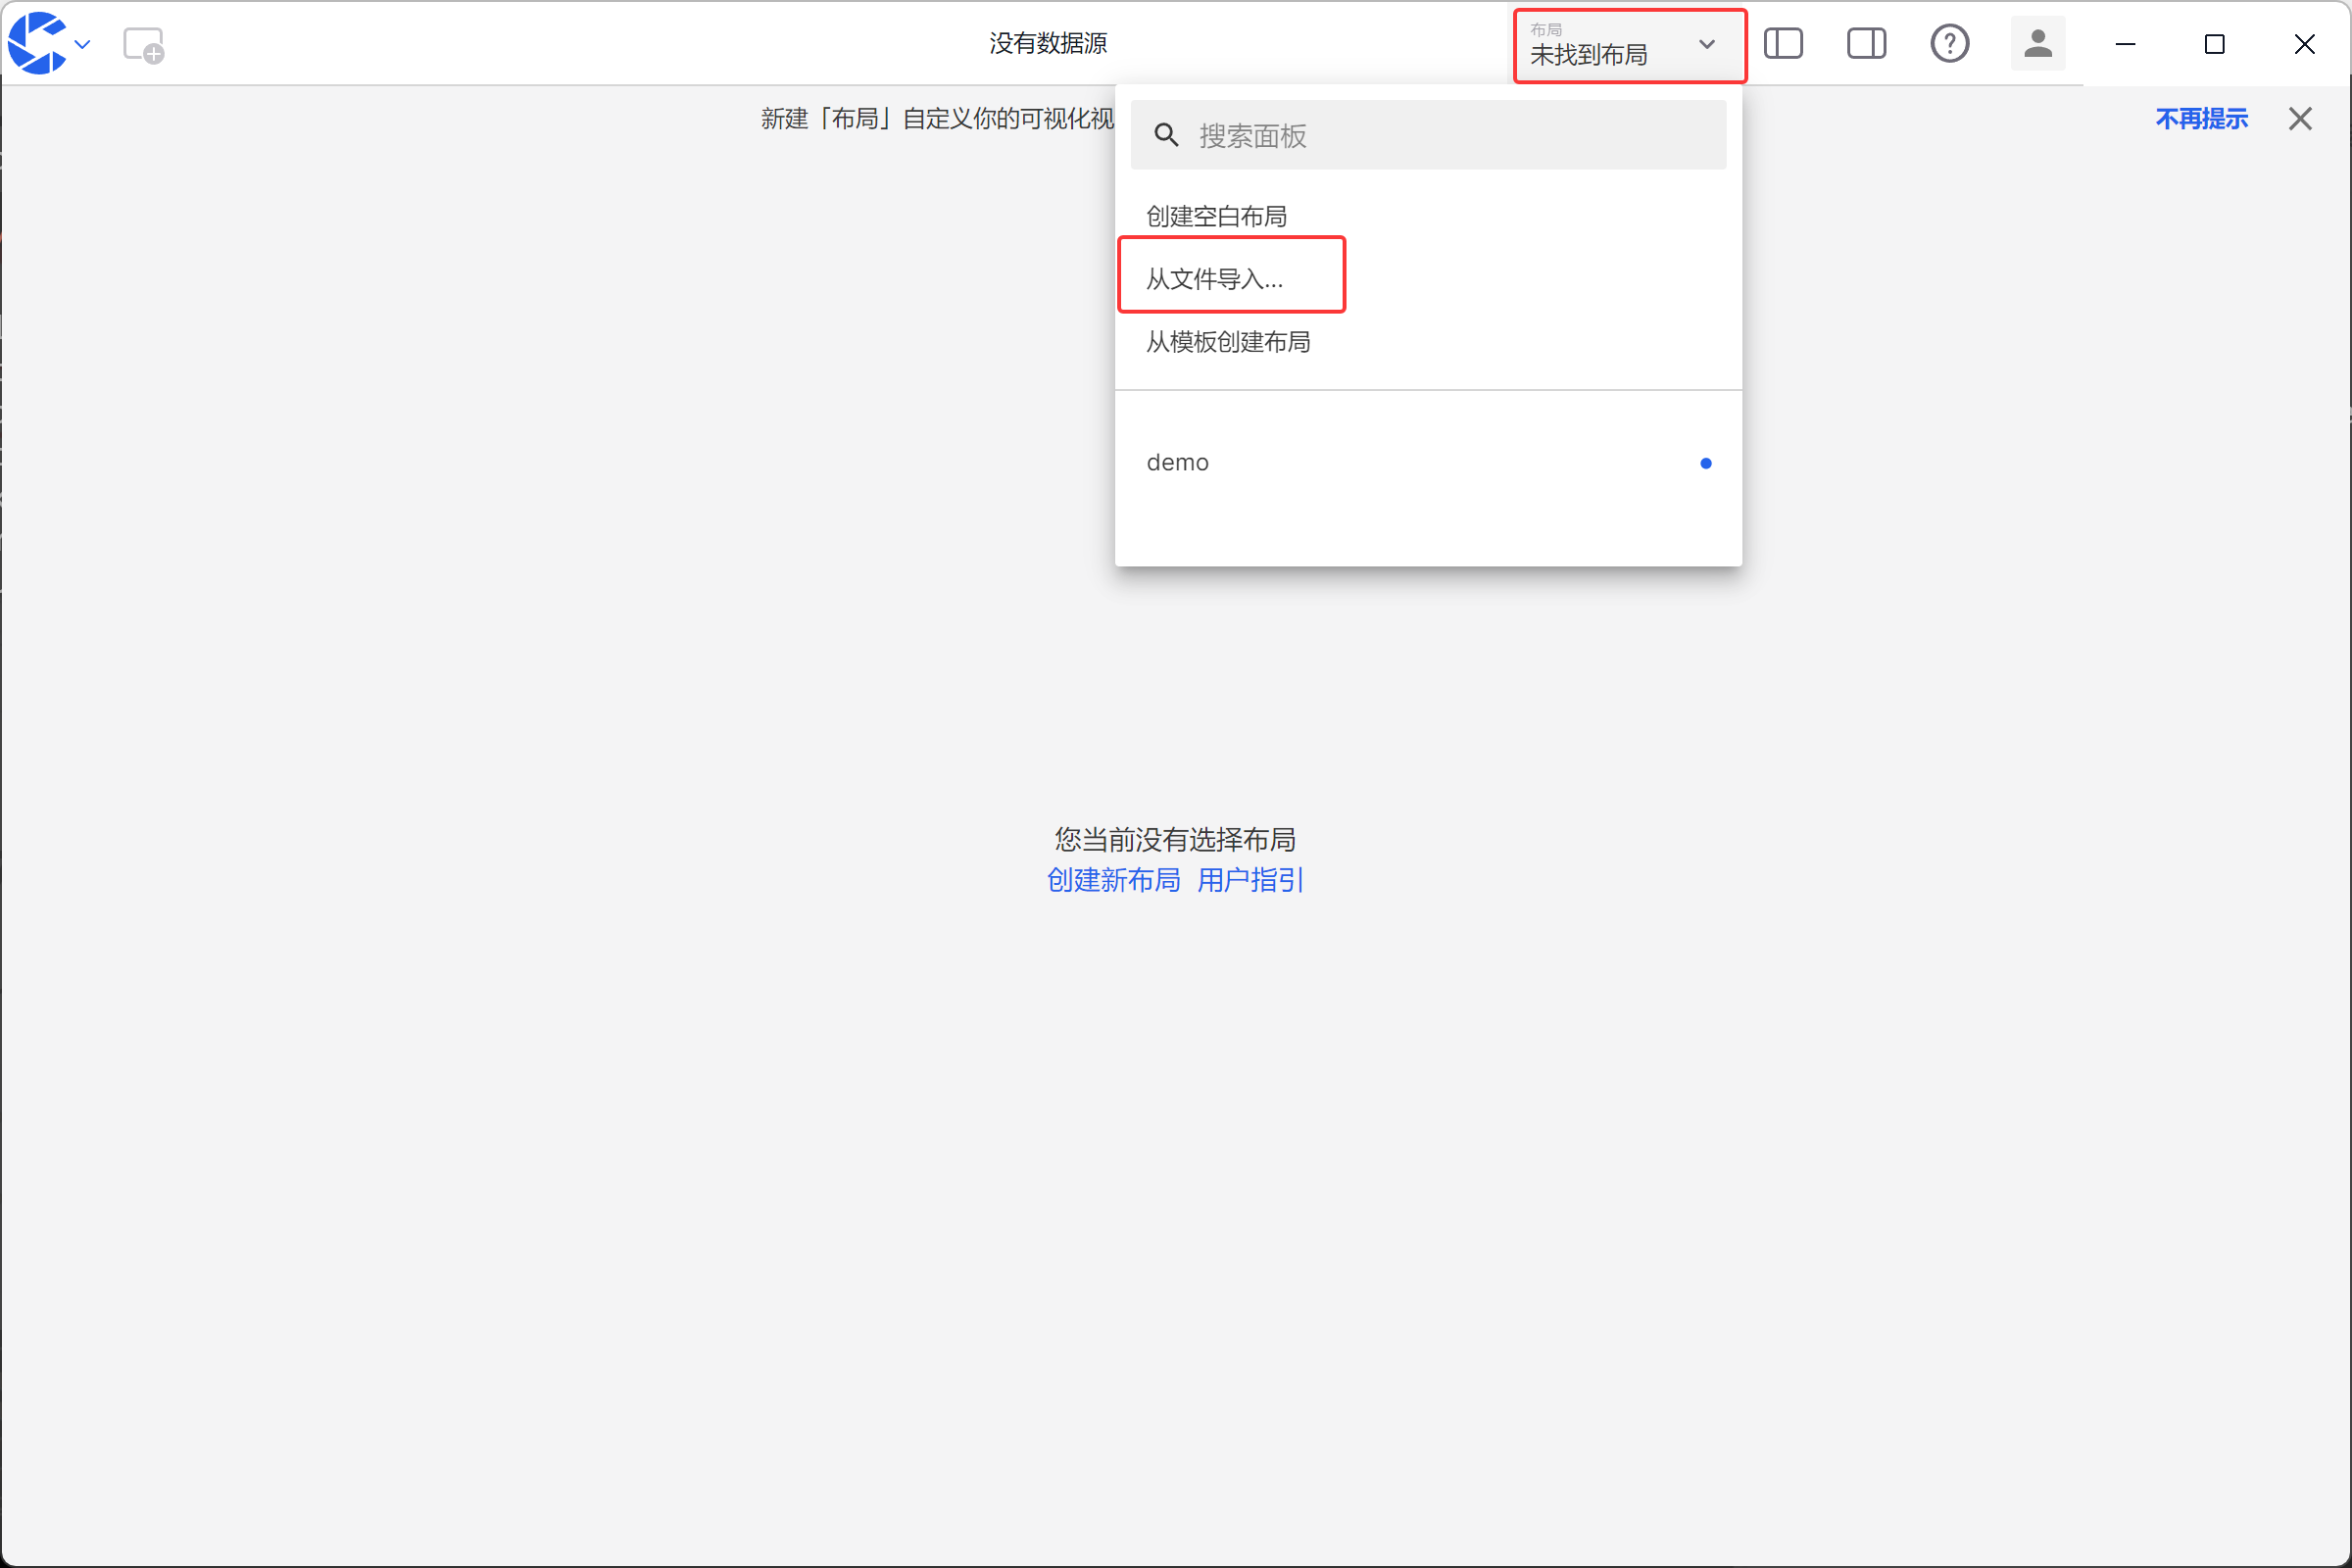Screen dimensions: 2352x1568
Task: Open the help question mark icon
Action: click(1949, 43)
